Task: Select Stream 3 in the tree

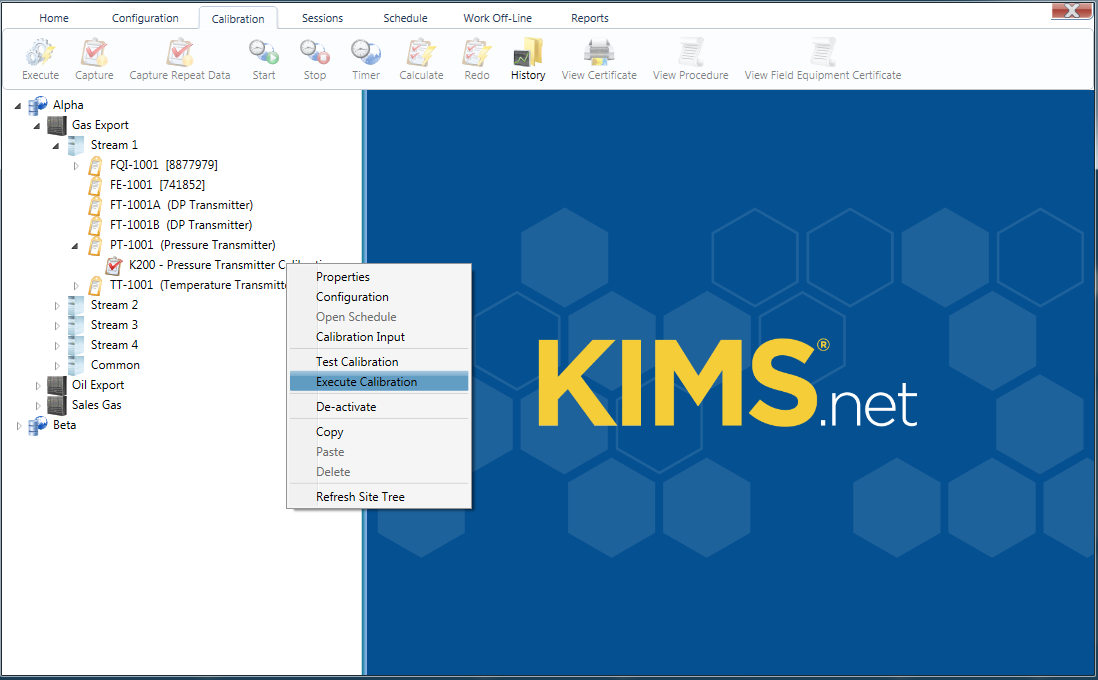Action: pos(114,325)
